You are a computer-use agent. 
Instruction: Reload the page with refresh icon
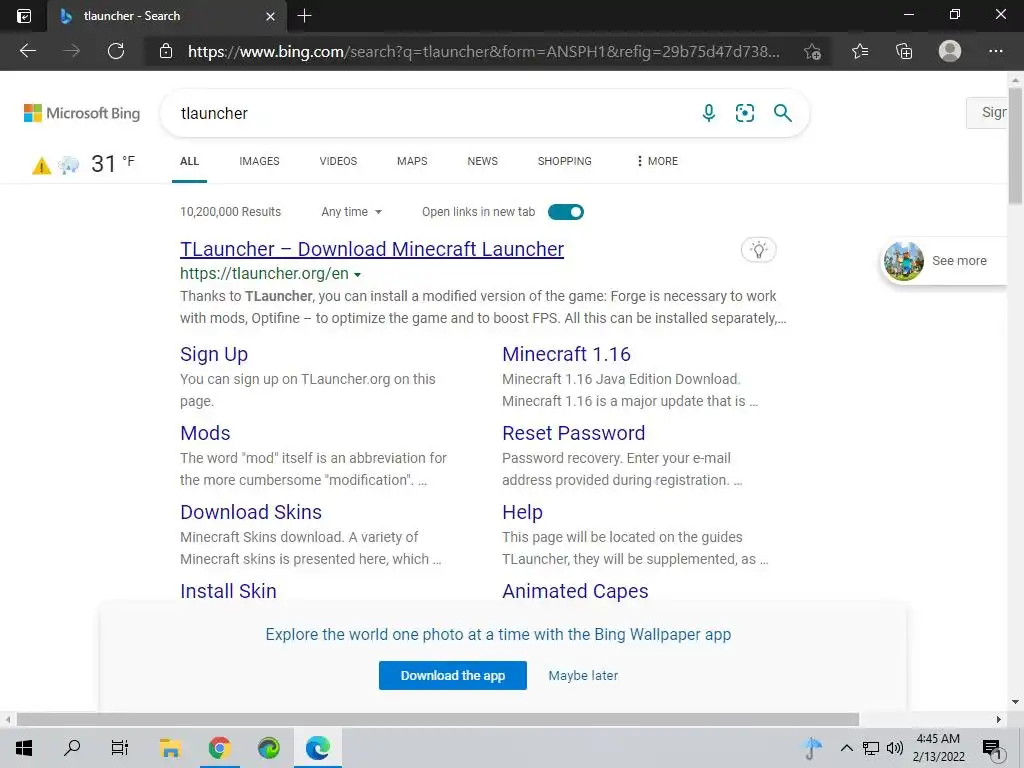pos(116,51)
